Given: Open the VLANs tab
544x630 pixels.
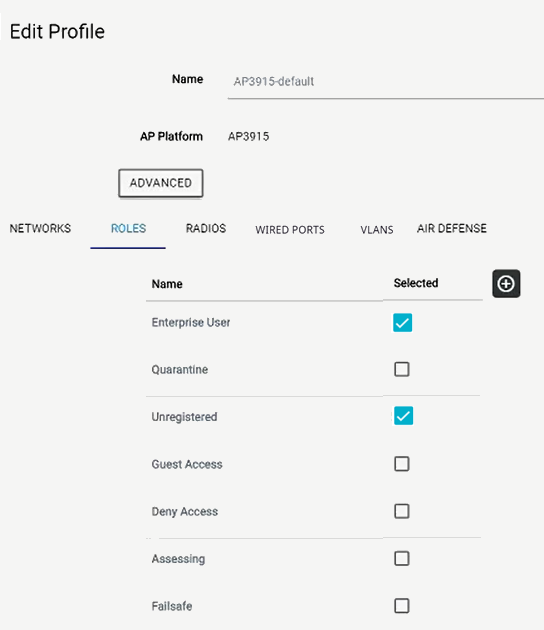Looking at the screenshot, I should [376, 230].
